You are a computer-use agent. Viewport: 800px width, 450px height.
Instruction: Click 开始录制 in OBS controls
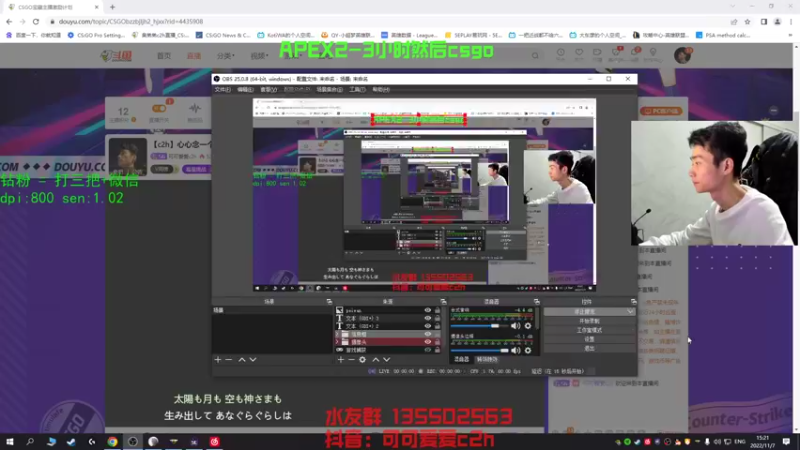[x=589, y=321]
